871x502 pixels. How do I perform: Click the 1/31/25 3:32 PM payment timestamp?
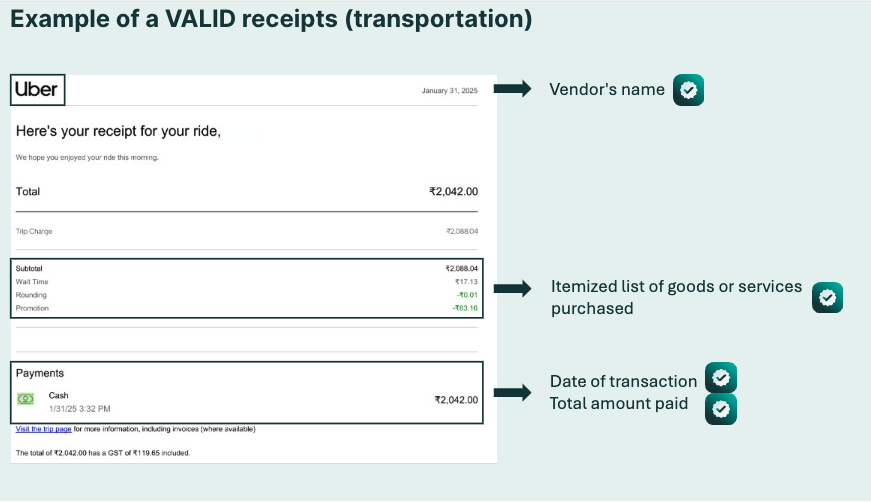coord(79,409)
